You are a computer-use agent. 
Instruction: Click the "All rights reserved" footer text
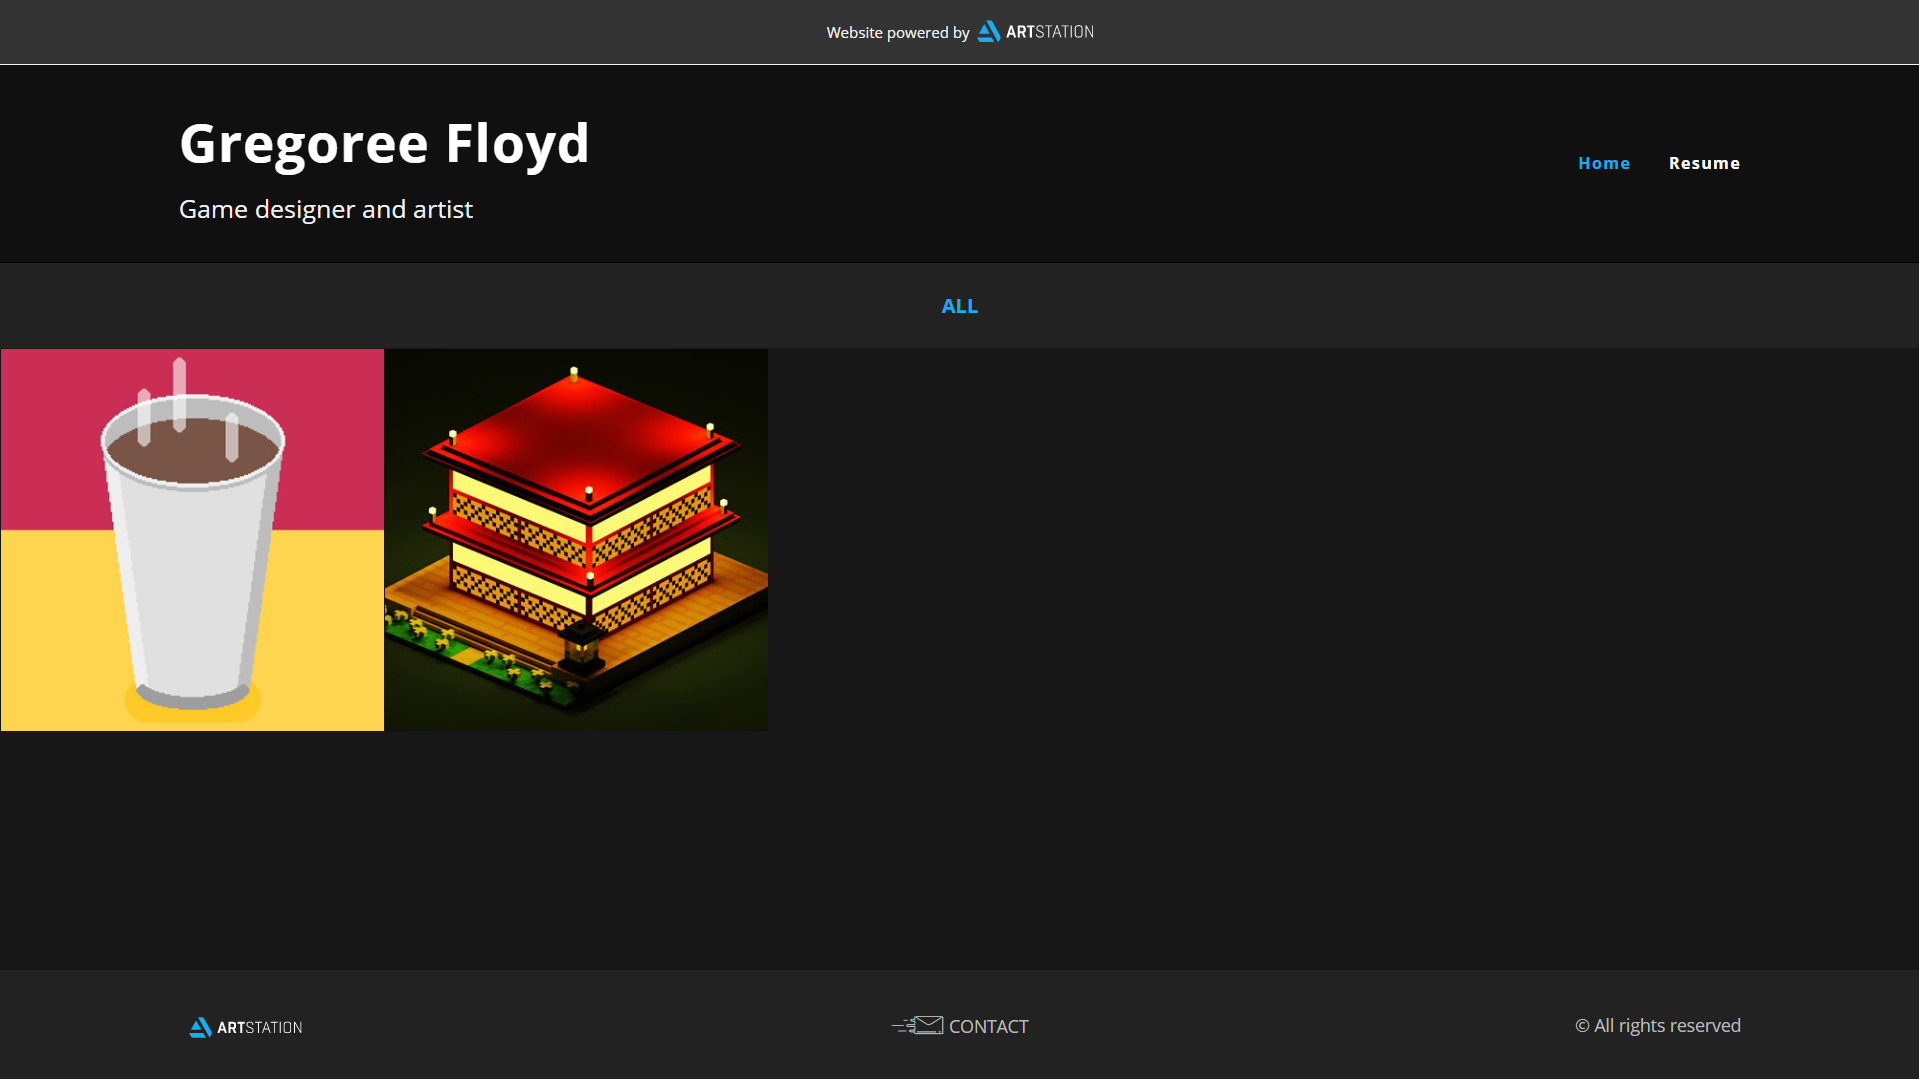pyautogui.click(x=1667, y=1026)
